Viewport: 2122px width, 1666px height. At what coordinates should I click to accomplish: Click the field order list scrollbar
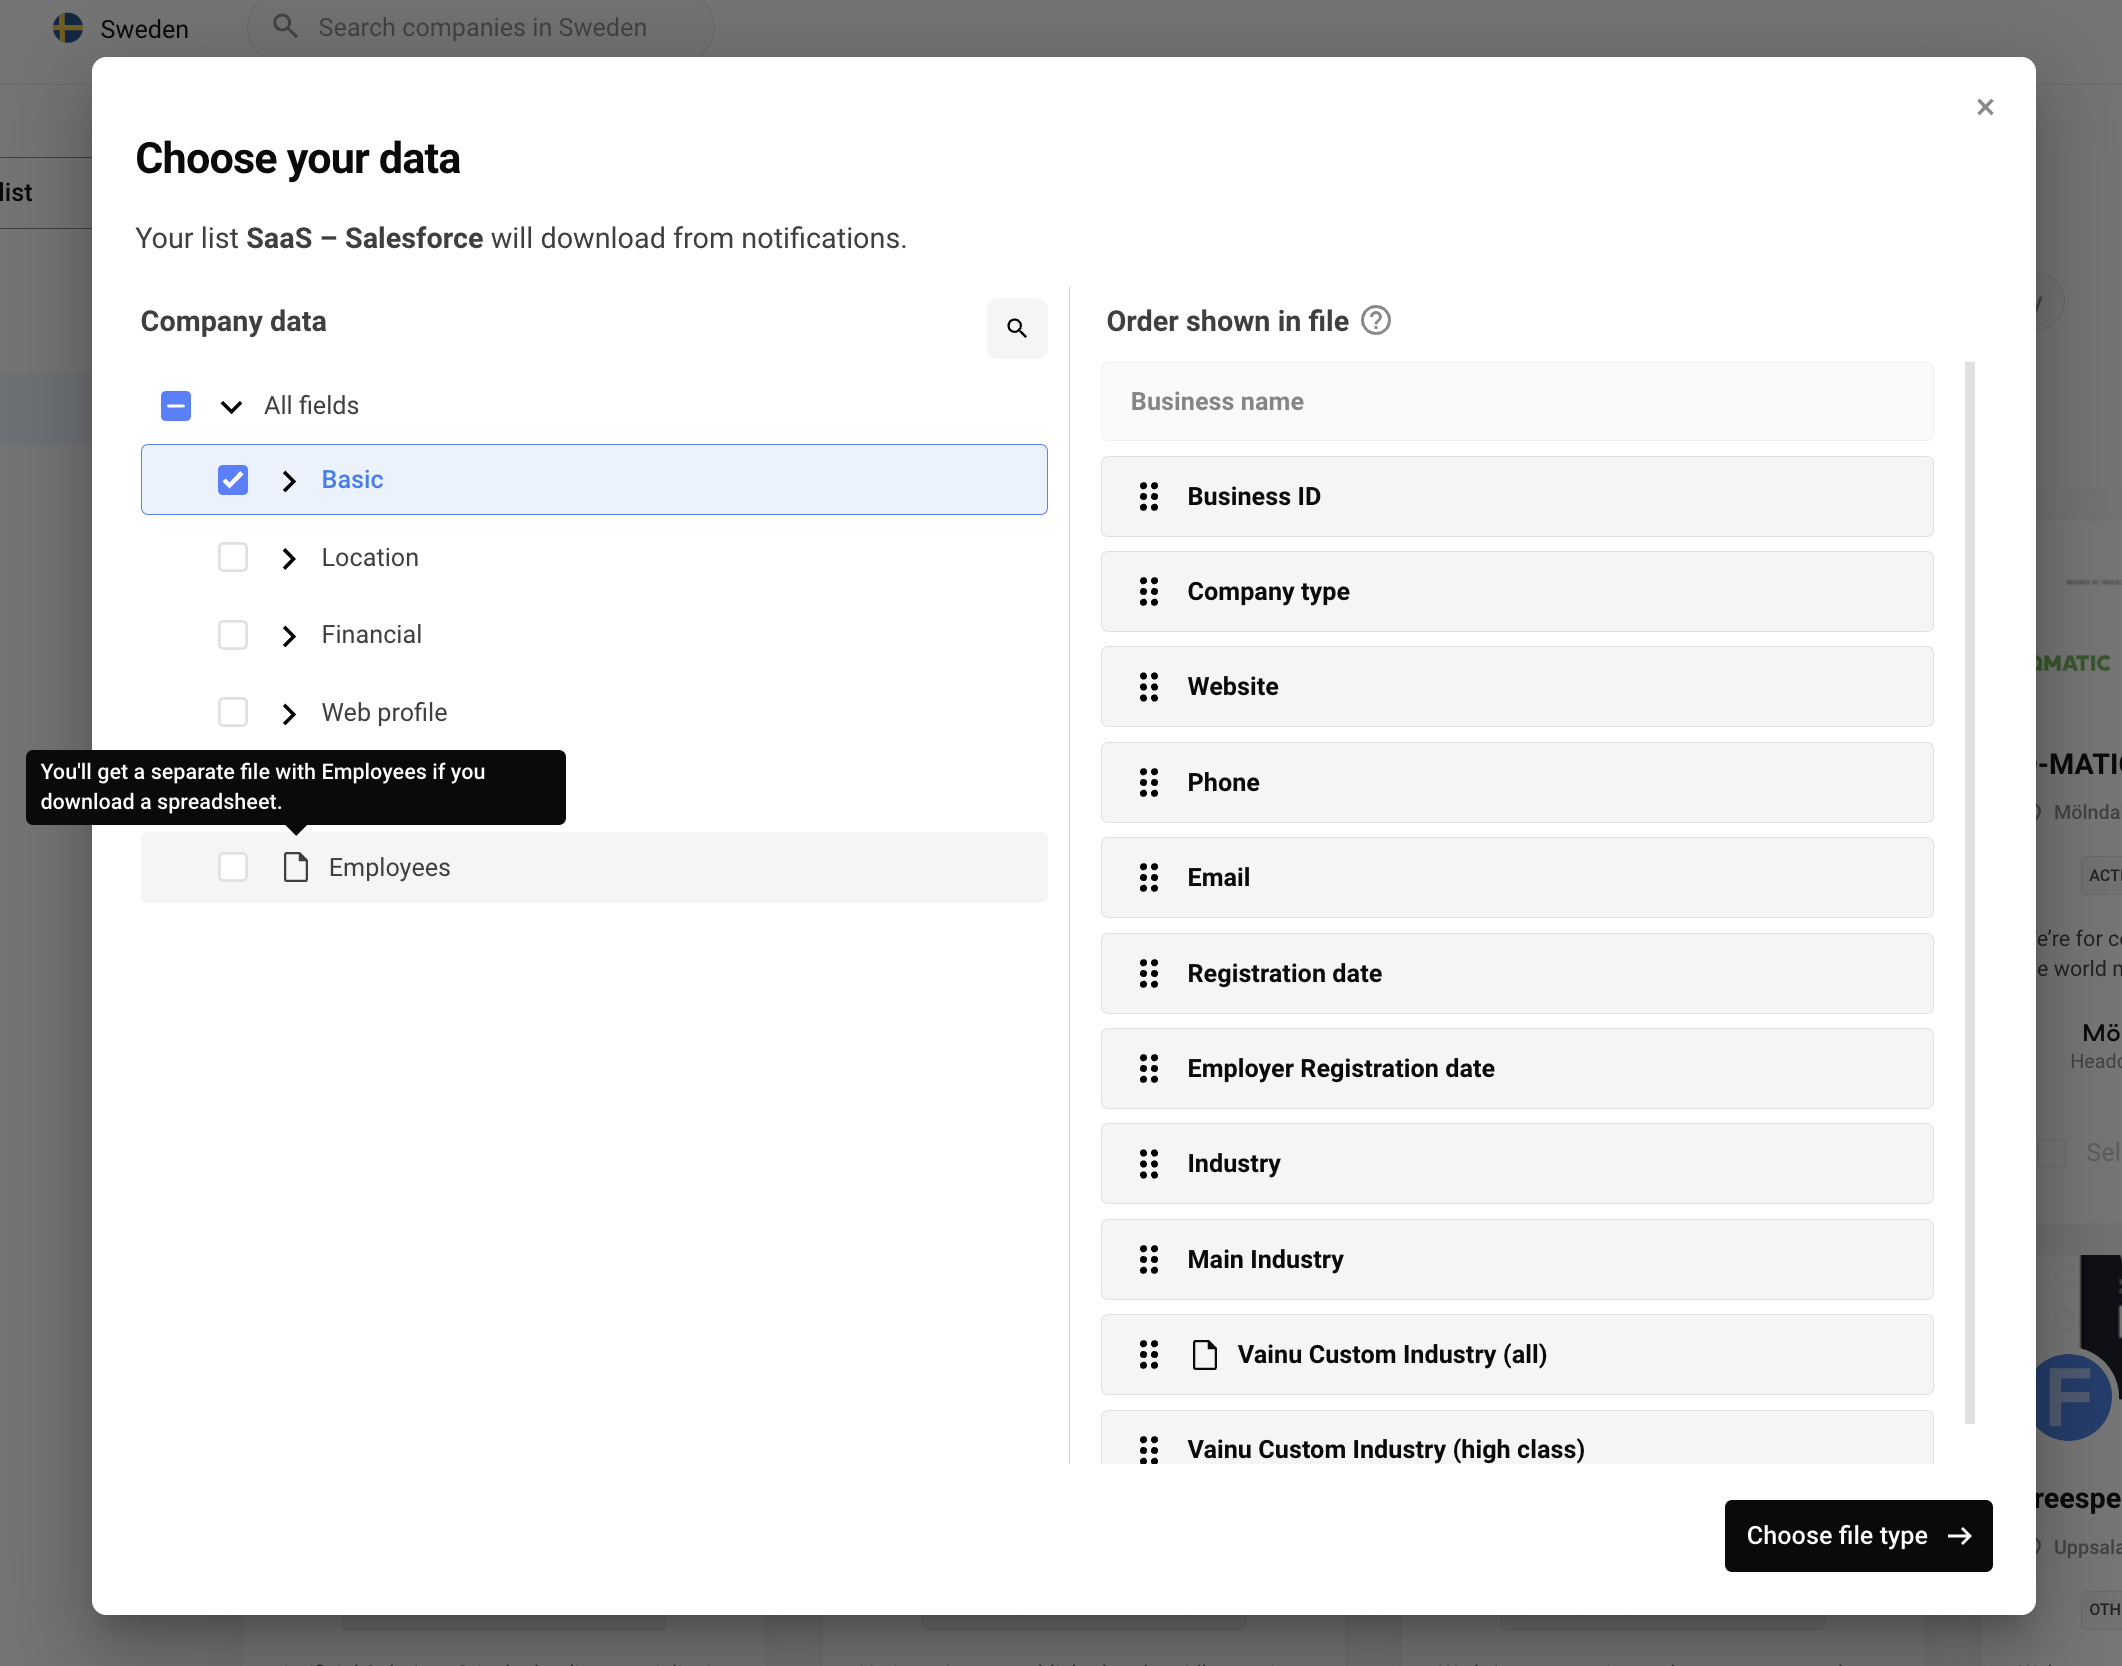(1969, 891)
